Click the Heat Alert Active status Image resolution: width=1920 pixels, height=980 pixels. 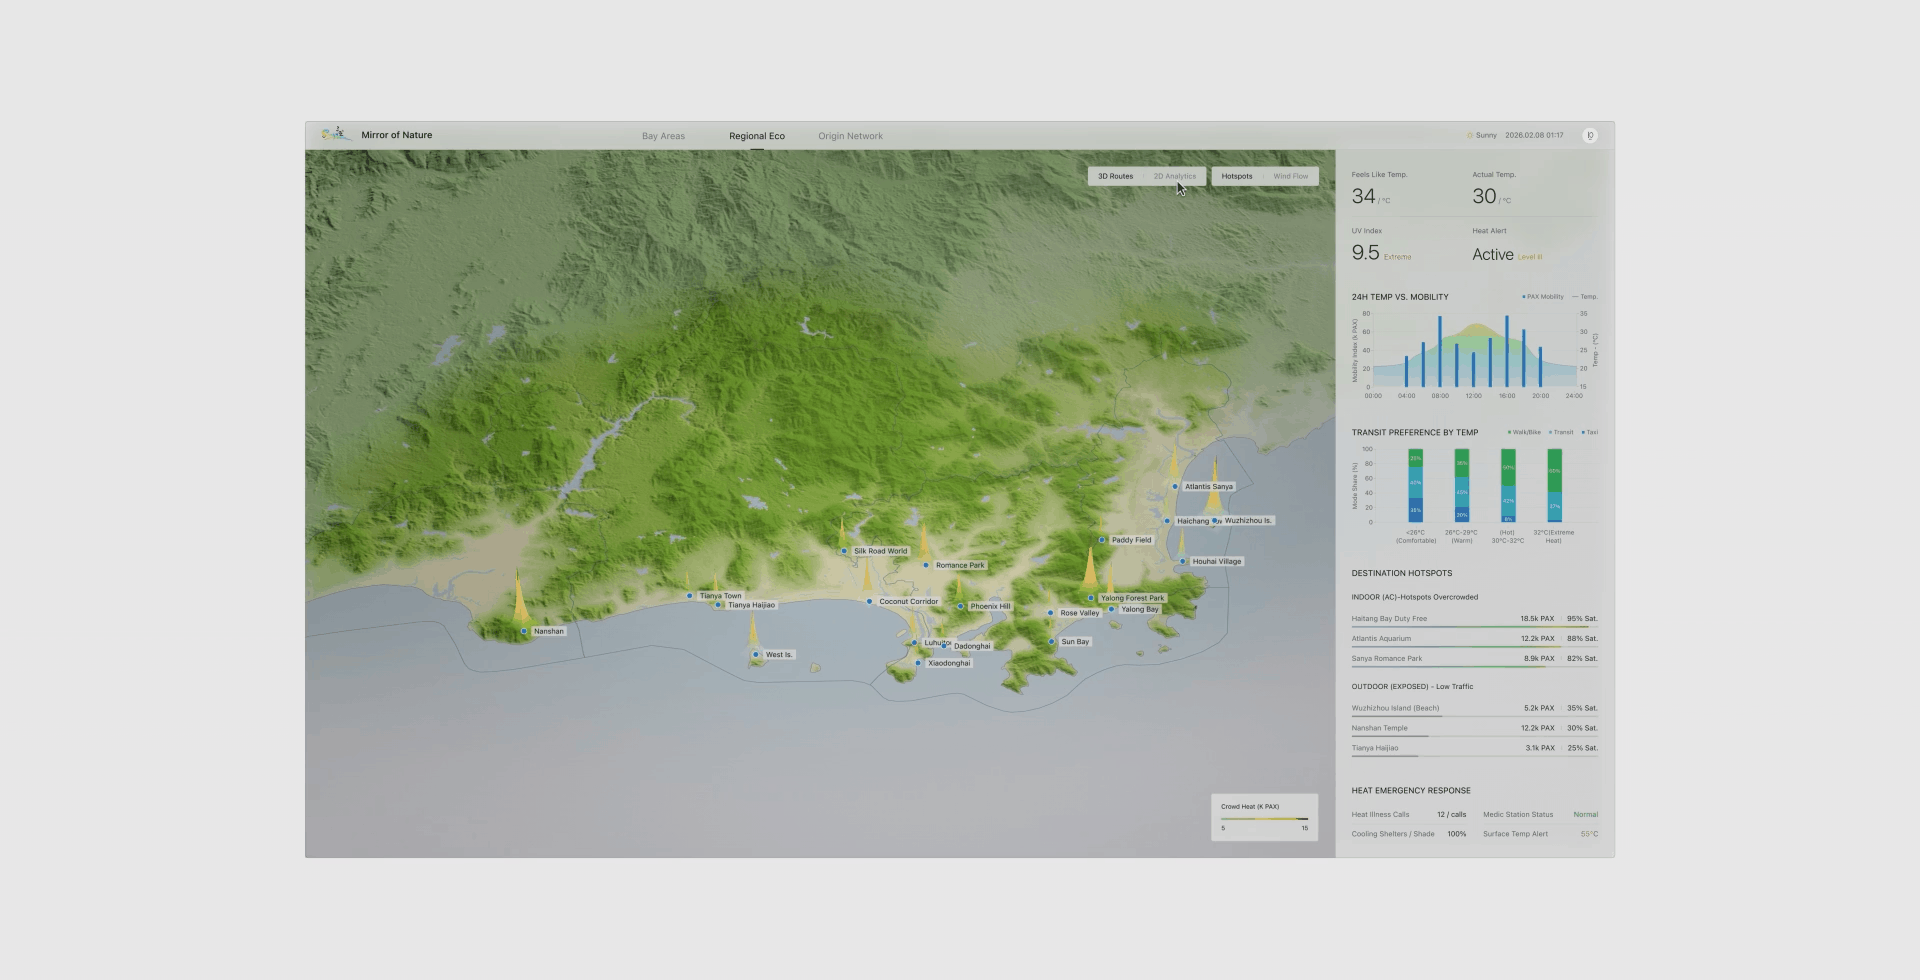[x=1492, y=255]
